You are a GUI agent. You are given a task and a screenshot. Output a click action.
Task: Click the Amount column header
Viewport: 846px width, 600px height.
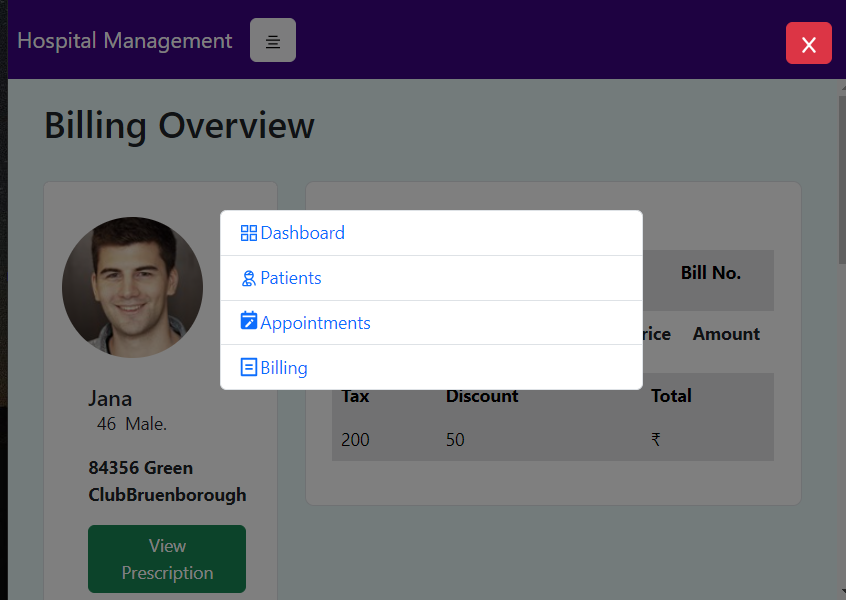[726, 334]
